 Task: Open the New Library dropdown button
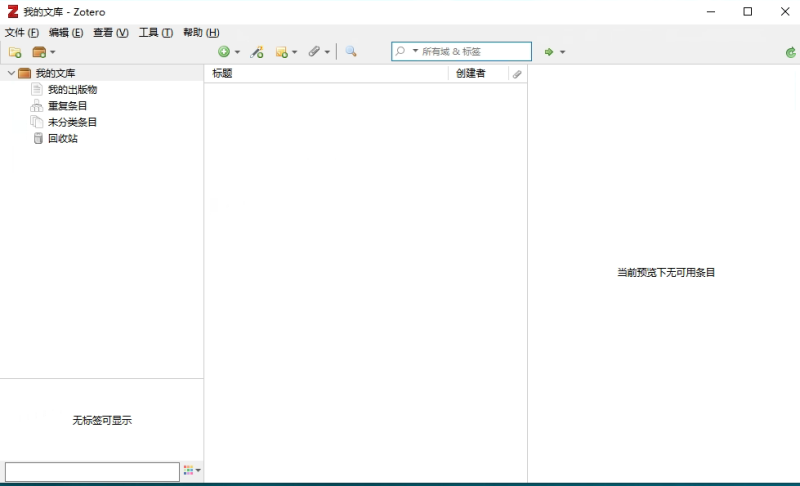pos(43,52)
